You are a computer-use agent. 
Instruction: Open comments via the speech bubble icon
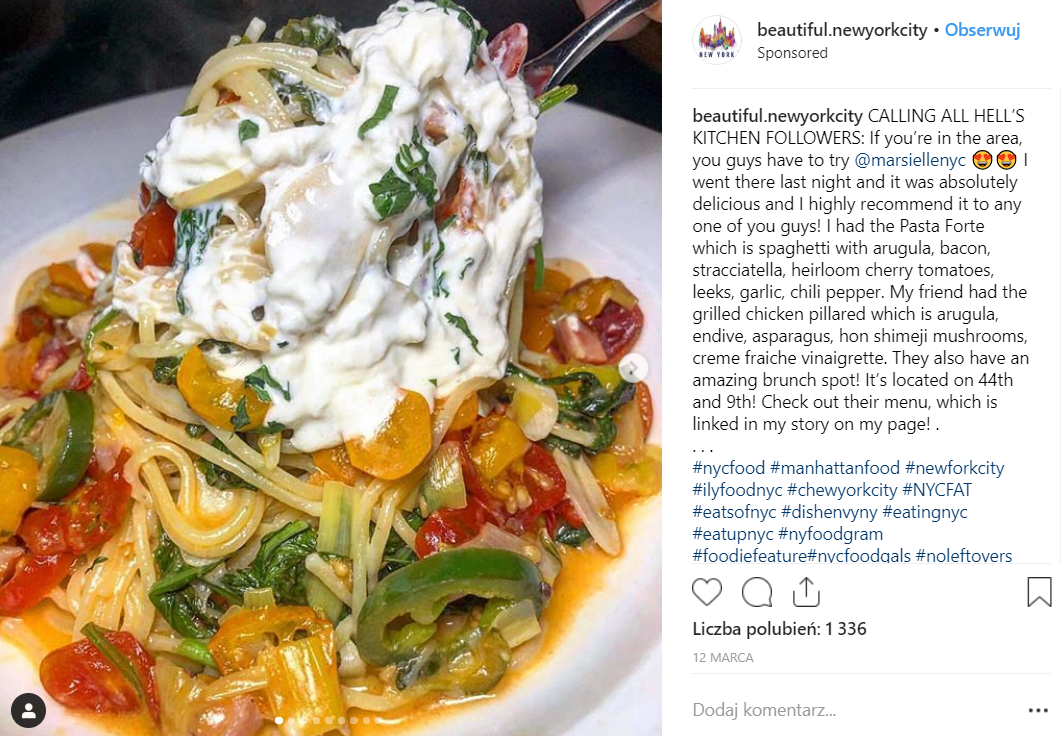[757, 592]
